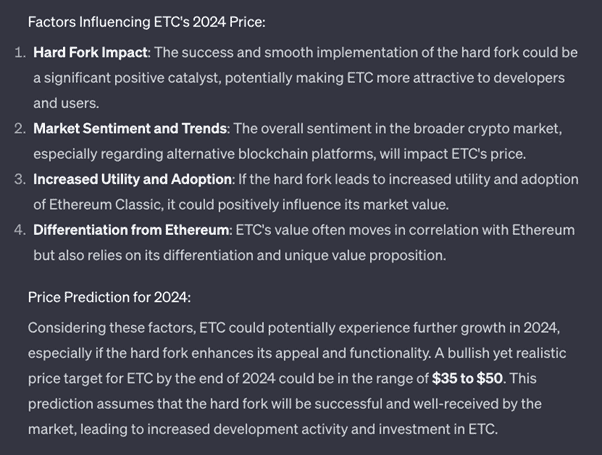Click the bold "Market Sentiment and Trends" label
602x455 pixels.
pyautogui.click(x=130, y=129)
